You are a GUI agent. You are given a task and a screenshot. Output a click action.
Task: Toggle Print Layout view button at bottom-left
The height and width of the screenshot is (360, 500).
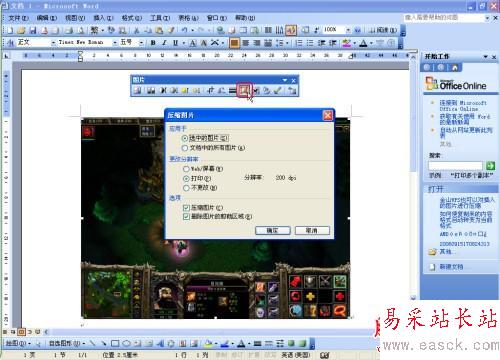pyautogui.click(x=21, y=332)
